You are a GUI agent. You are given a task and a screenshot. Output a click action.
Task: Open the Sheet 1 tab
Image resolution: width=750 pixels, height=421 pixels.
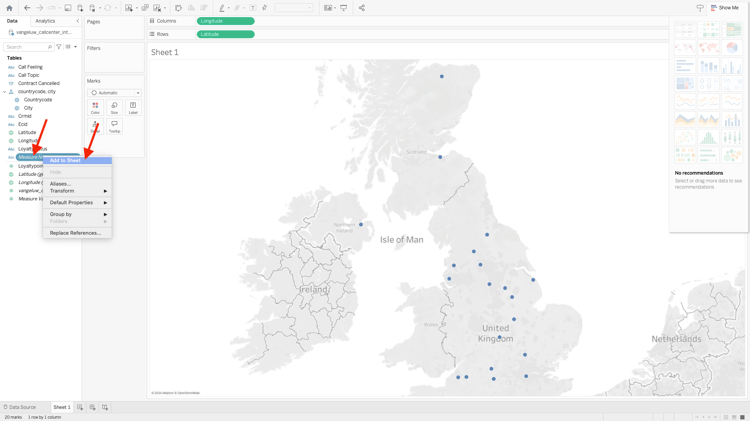point(62,407)
